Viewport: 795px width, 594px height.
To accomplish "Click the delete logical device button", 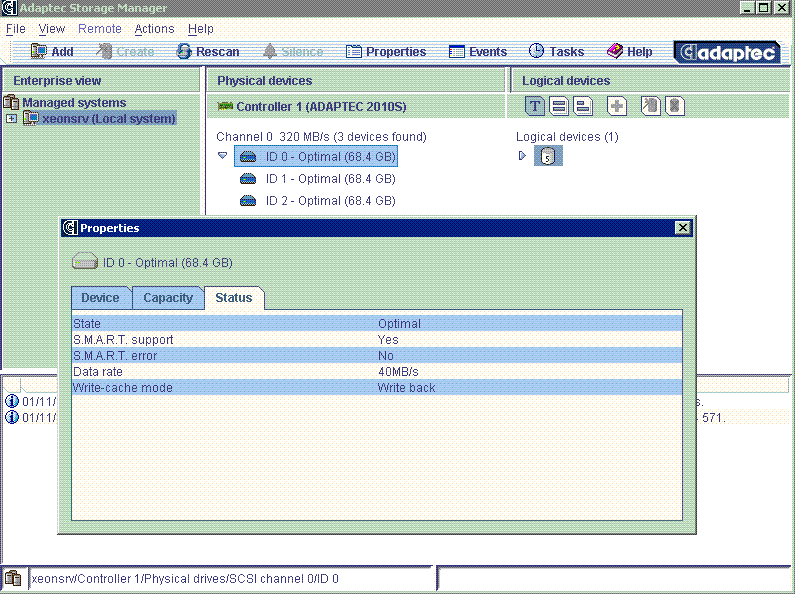I will [x=674, y=106].
